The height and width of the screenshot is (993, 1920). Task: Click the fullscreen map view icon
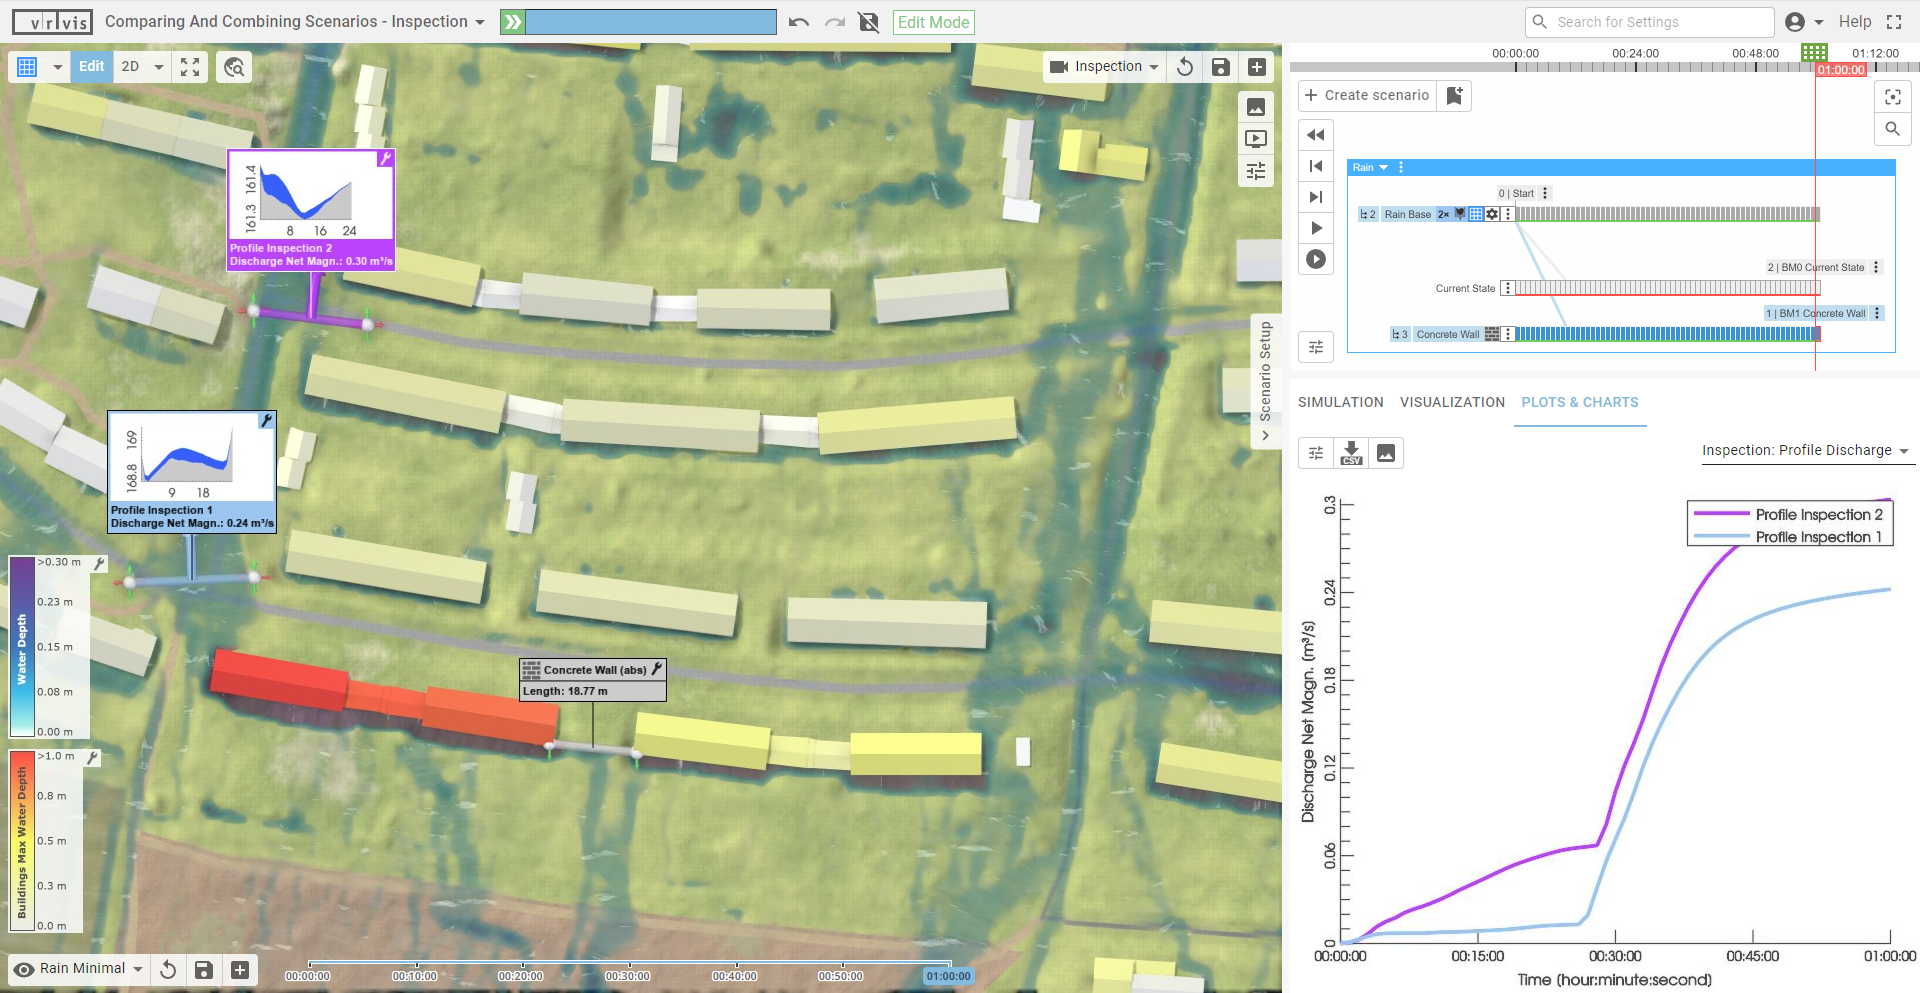pos(190,67)
